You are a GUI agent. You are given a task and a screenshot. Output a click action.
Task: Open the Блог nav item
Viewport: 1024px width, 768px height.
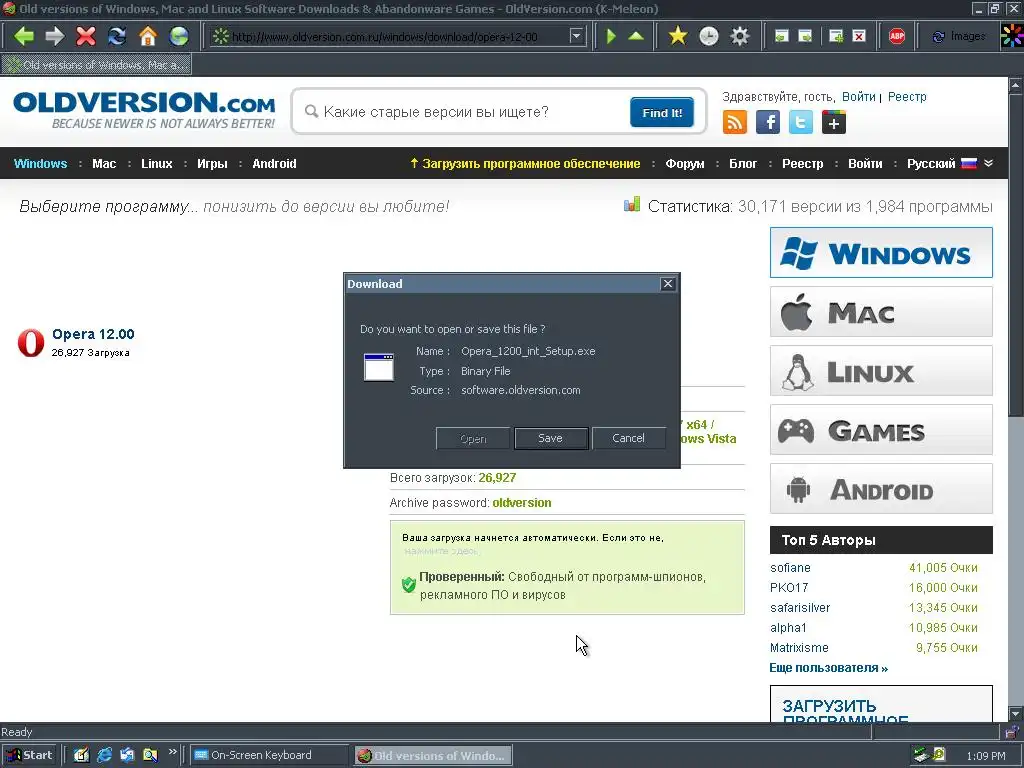point(743,163)
